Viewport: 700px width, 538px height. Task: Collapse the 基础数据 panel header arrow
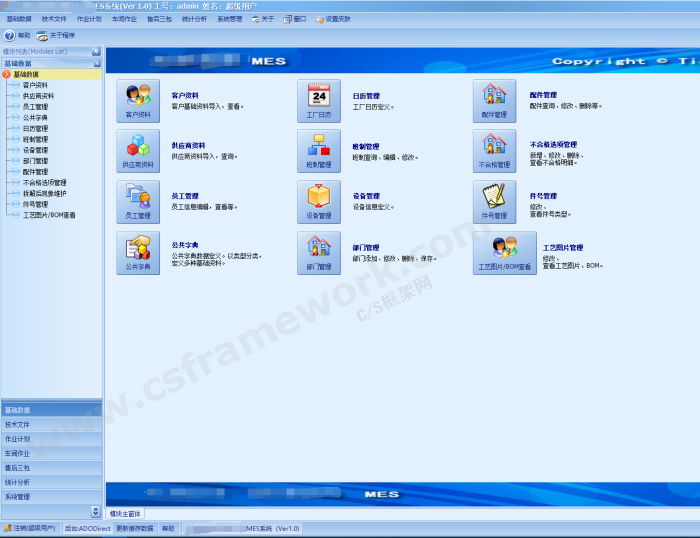[x=96, y=63]
